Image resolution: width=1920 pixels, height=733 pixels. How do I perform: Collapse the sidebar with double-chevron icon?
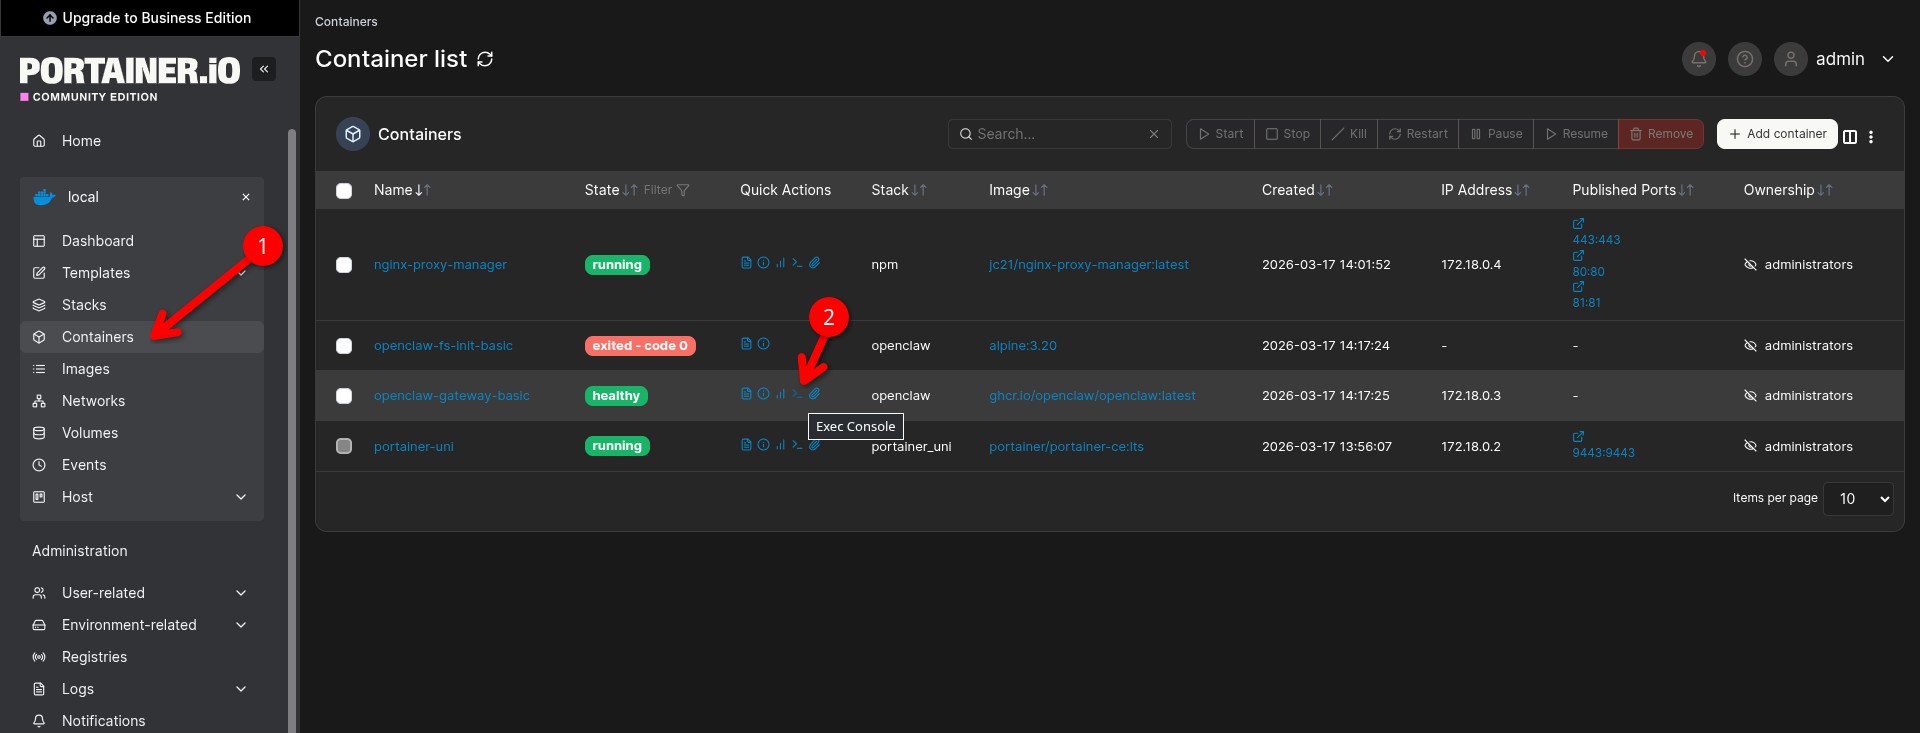coord(264,69)
